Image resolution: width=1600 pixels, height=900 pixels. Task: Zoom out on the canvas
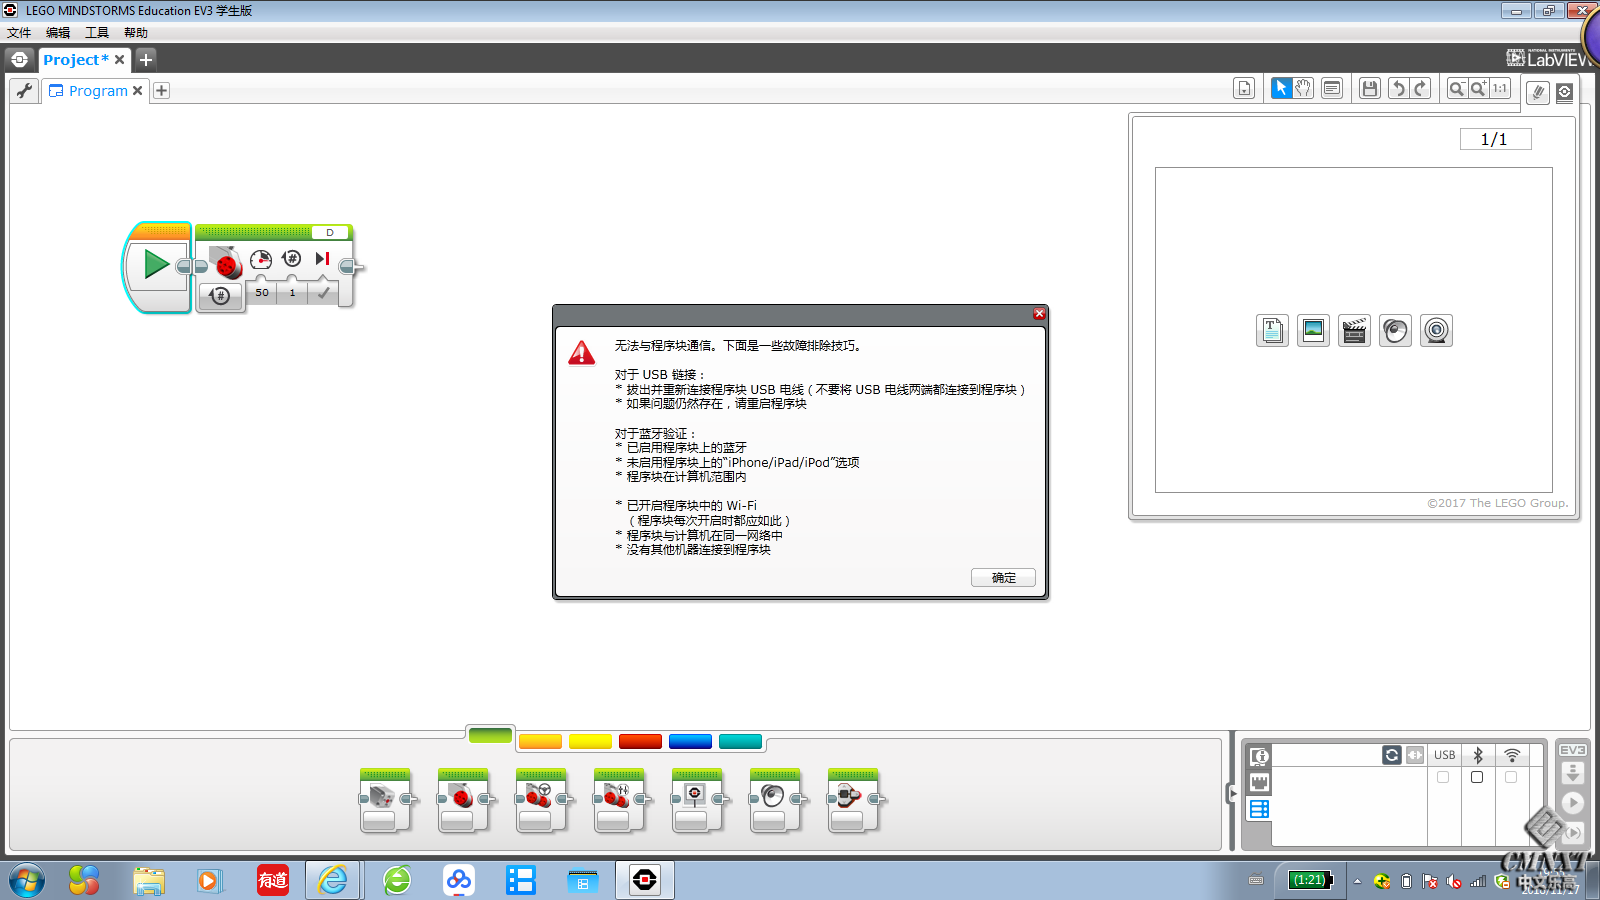[1457, 88]
